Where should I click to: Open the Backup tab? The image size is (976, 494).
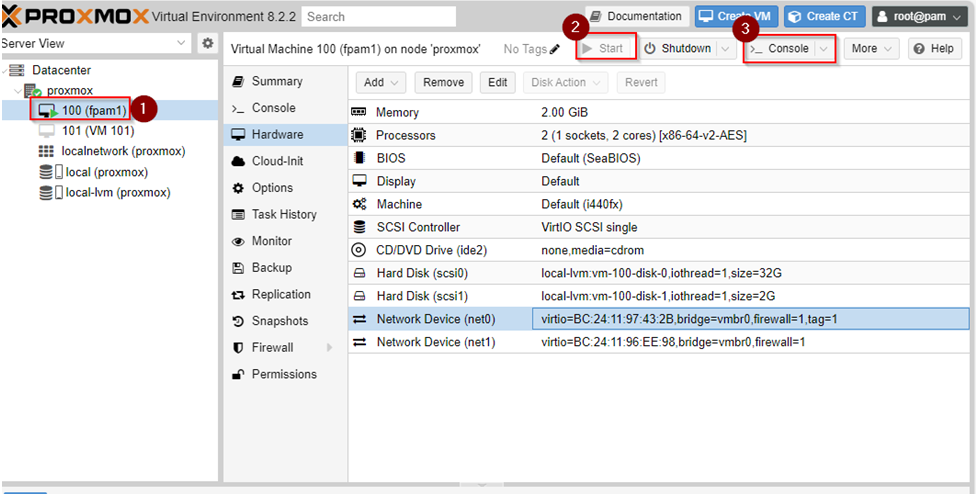(285, 268)
